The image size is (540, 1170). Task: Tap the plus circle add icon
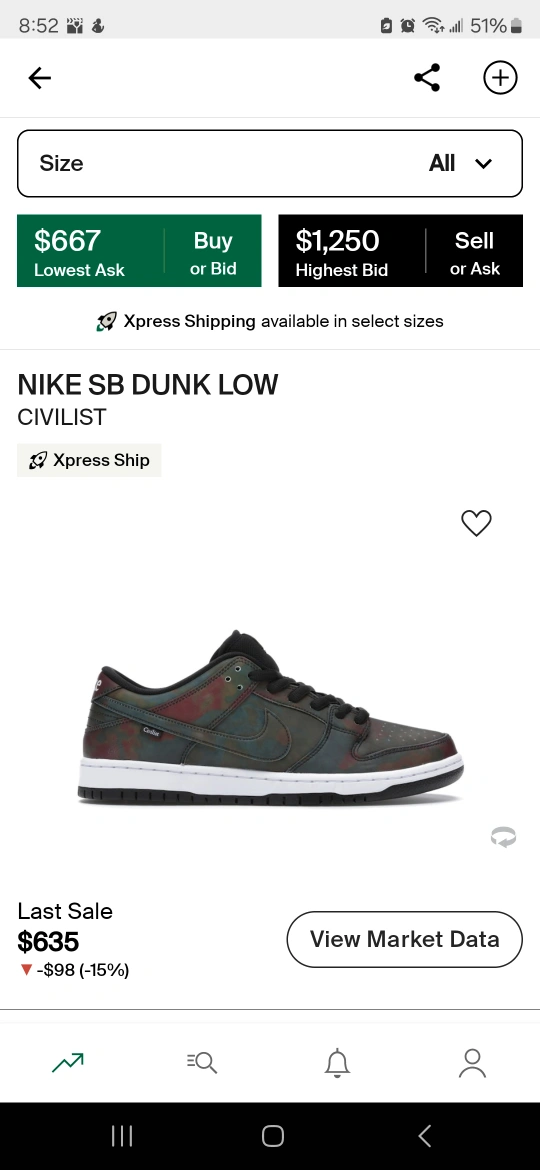(500, 78)
